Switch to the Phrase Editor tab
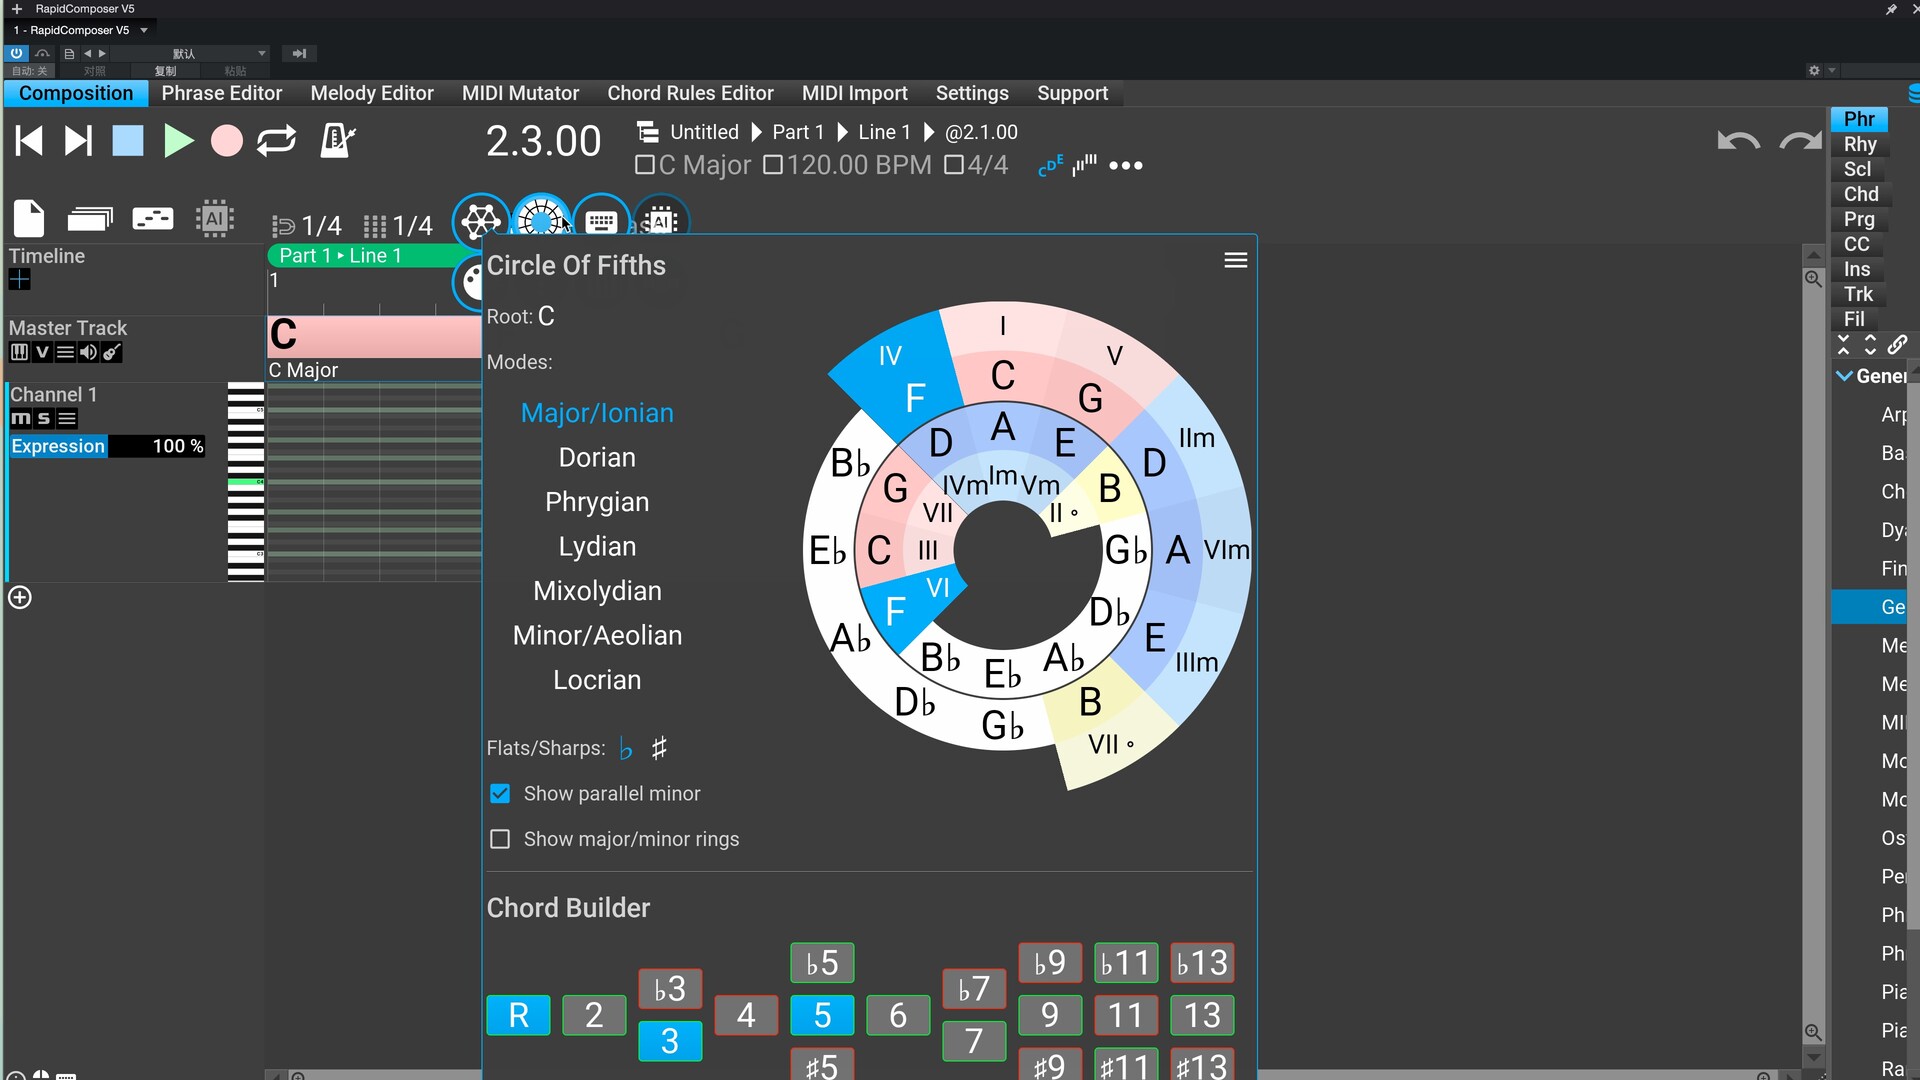This screenshot has height=1080, width=1920. point(220,92)
